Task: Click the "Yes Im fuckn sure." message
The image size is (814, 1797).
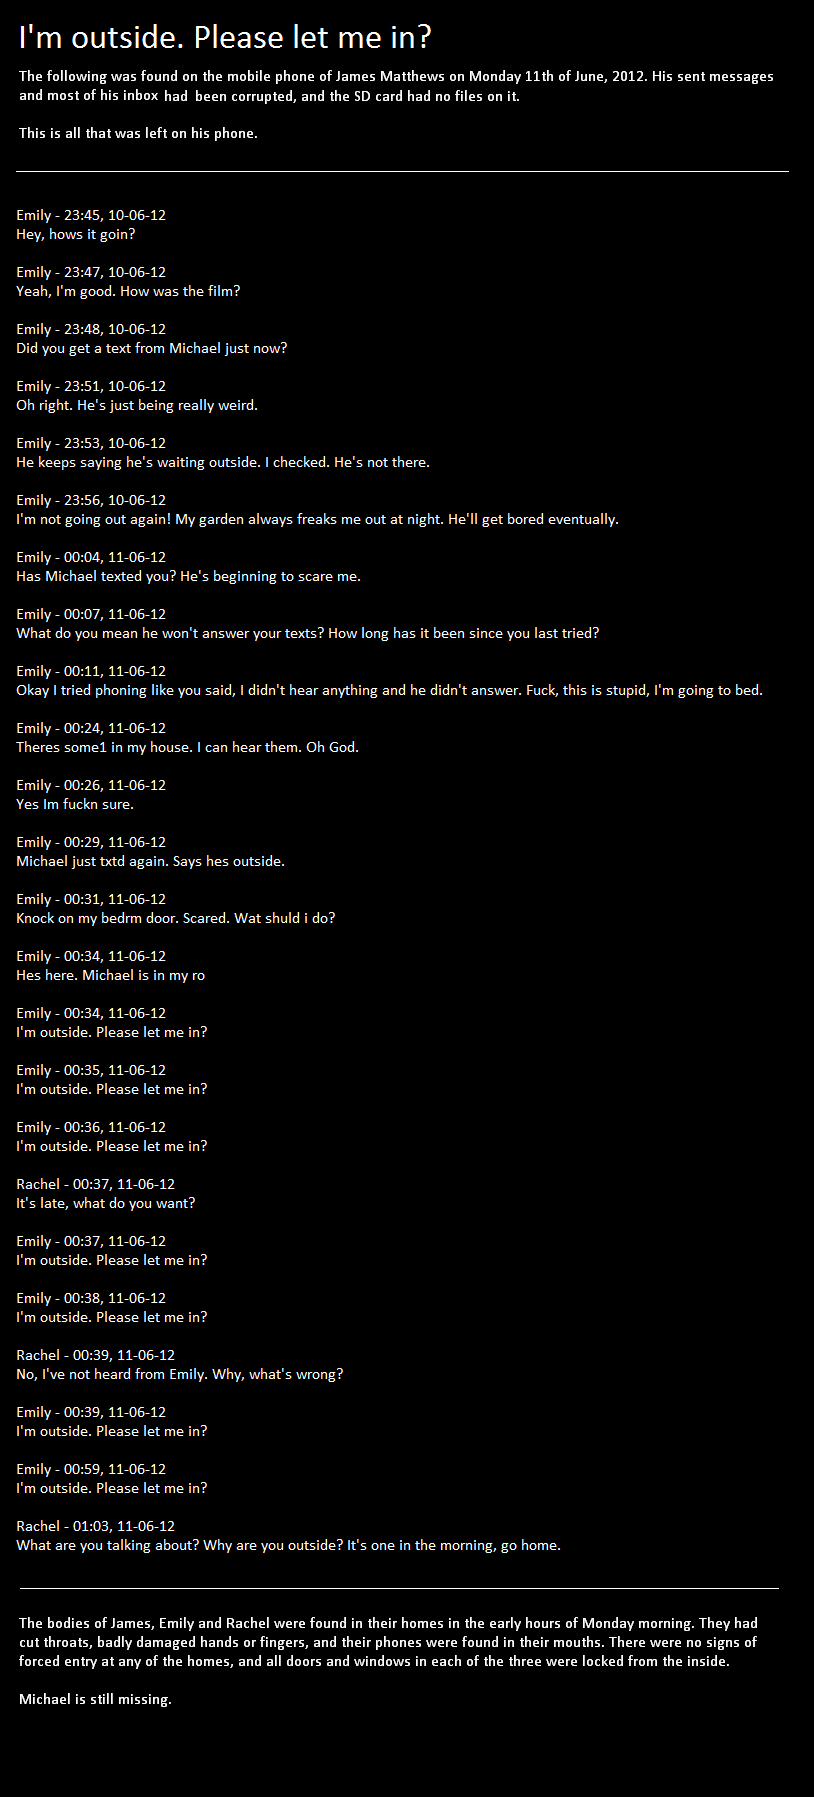Action: coord(75,804)
